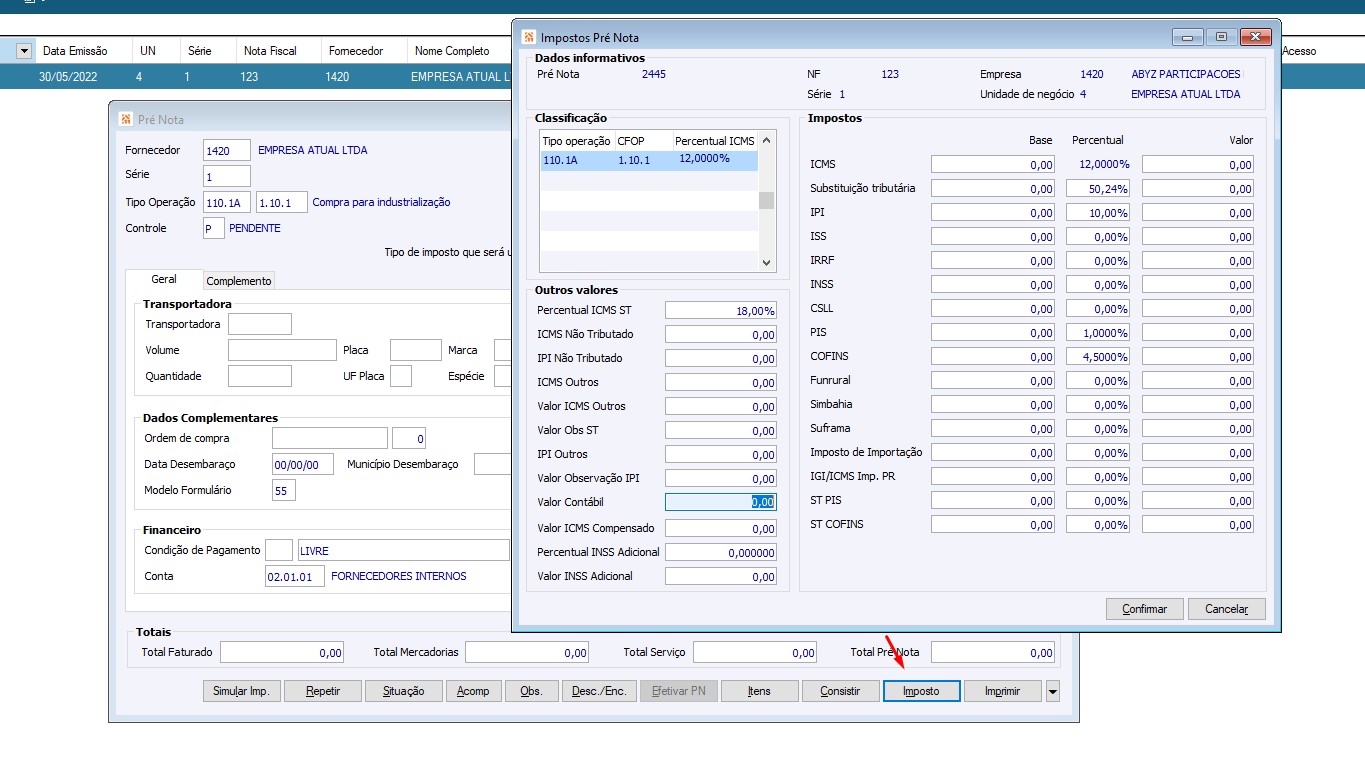This screenshot has width=1365, height=767.
Task: Focus the Modelo Formulário field
Action: pos(284,491)
